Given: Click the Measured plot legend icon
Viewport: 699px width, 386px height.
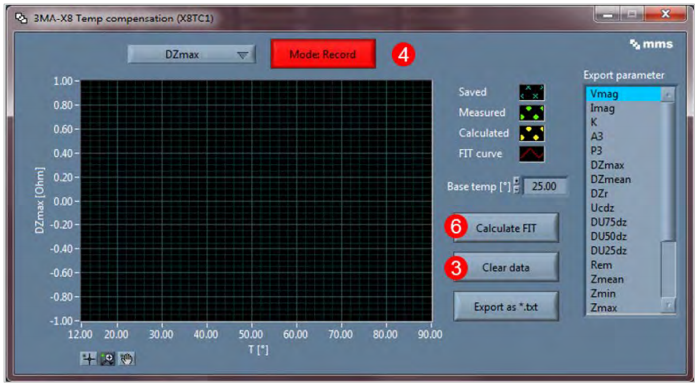Looking at the screenshot, I should tap(531, 113).
